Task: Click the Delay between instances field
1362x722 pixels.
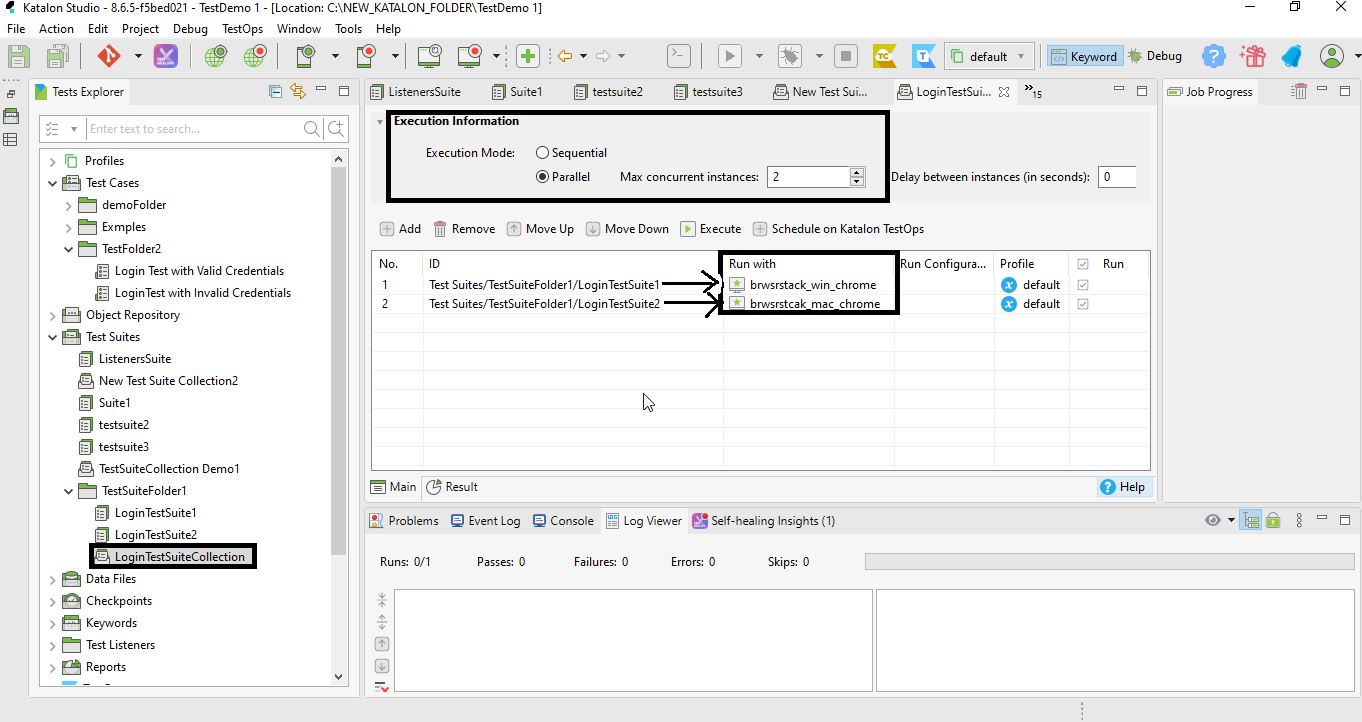Action: click(1117, 177)
